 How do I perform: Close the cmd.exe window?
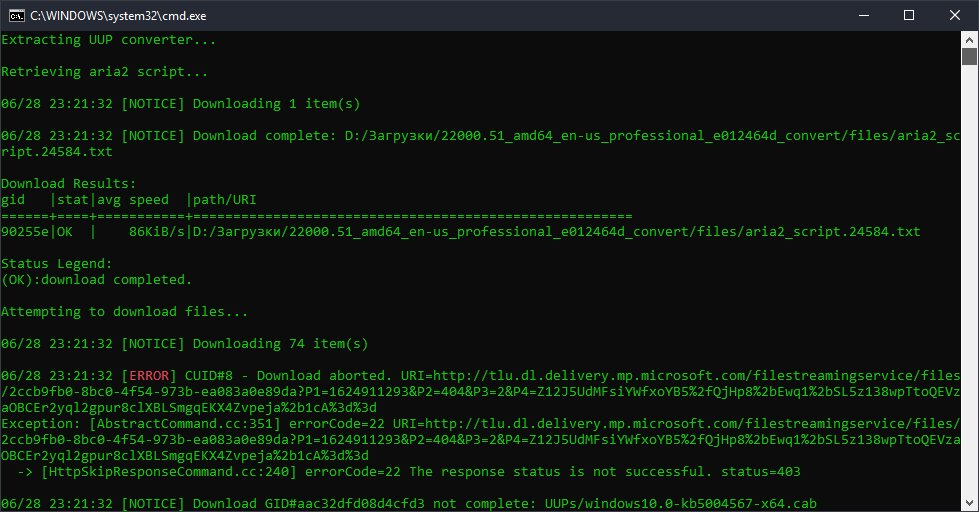955,16
